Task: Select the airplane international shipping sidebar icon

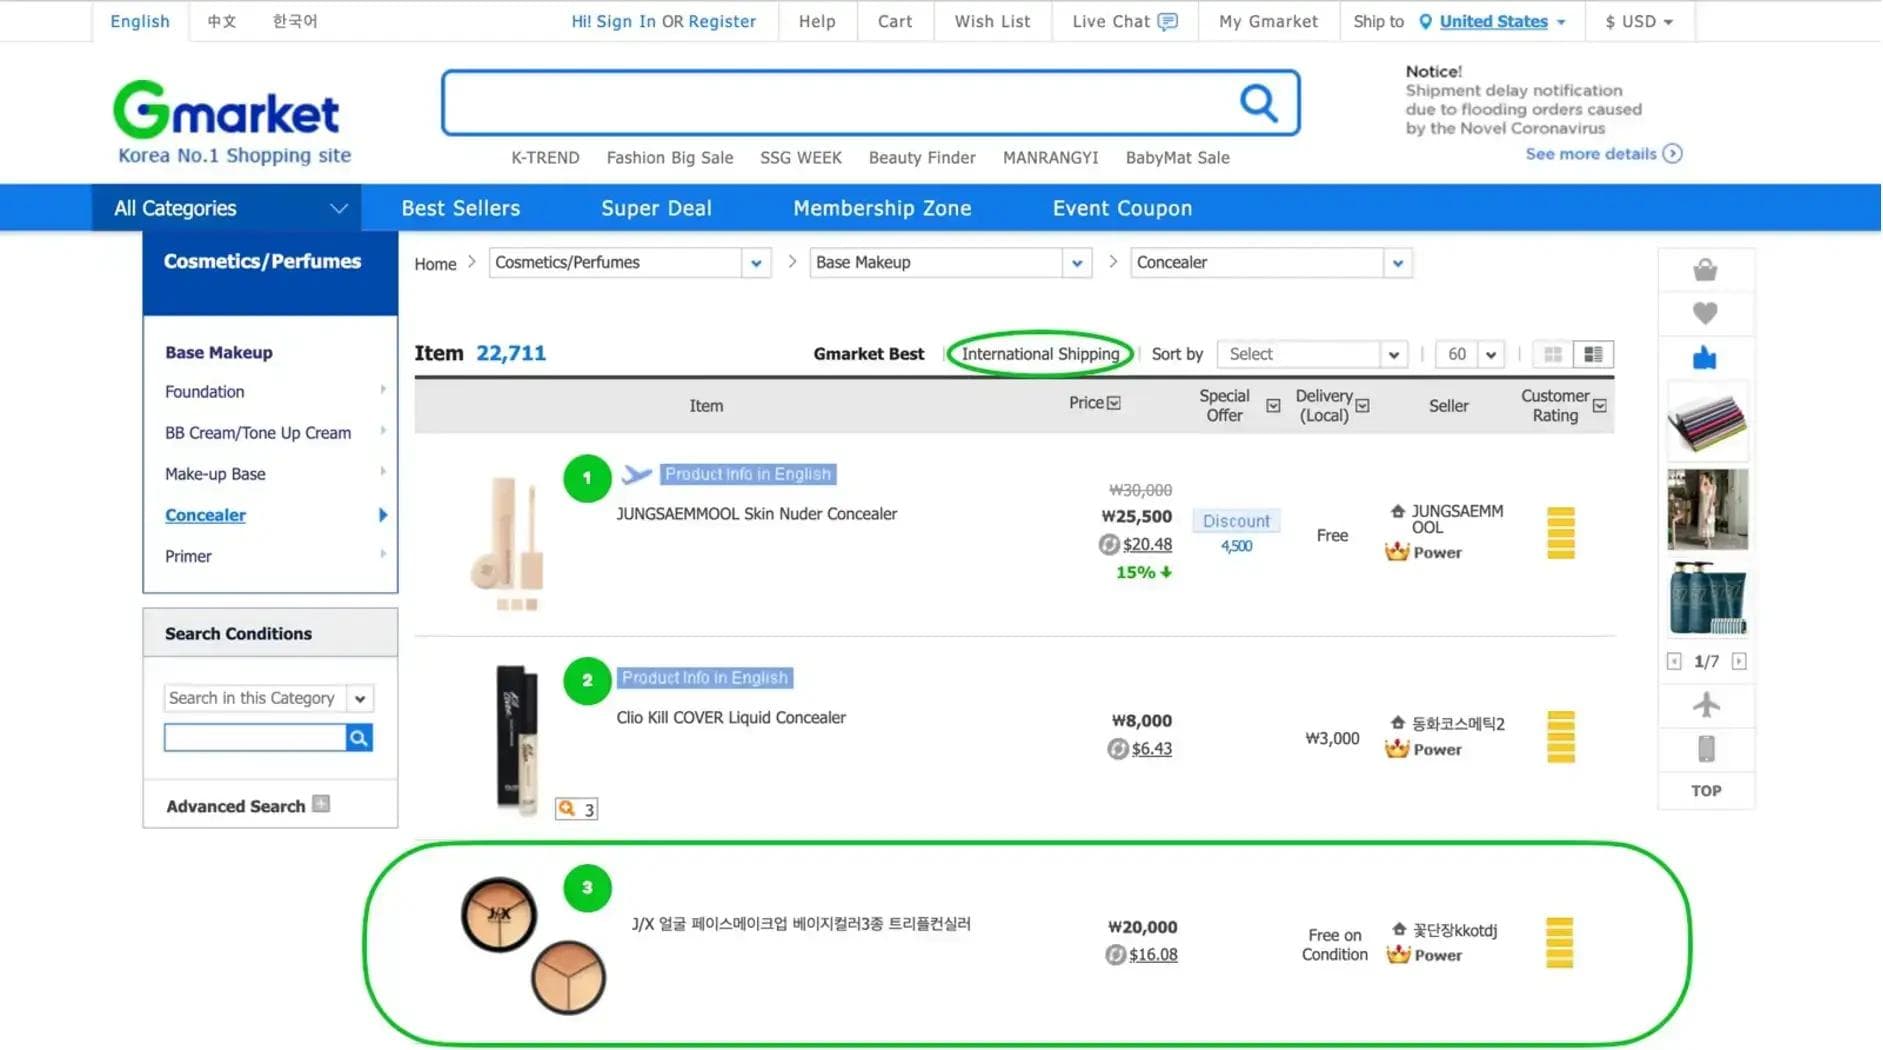Action: 1705,705
